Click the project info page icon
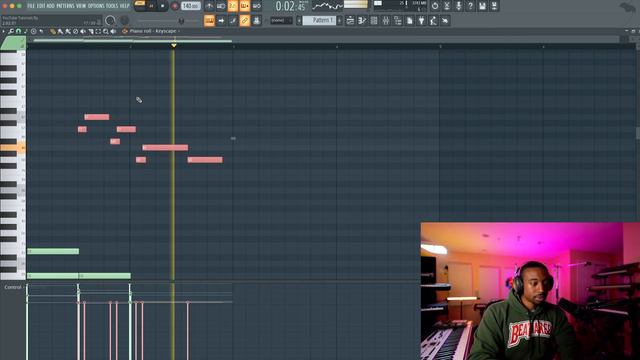Viewport: 640px width, 360px height. (x=409, y=20)
